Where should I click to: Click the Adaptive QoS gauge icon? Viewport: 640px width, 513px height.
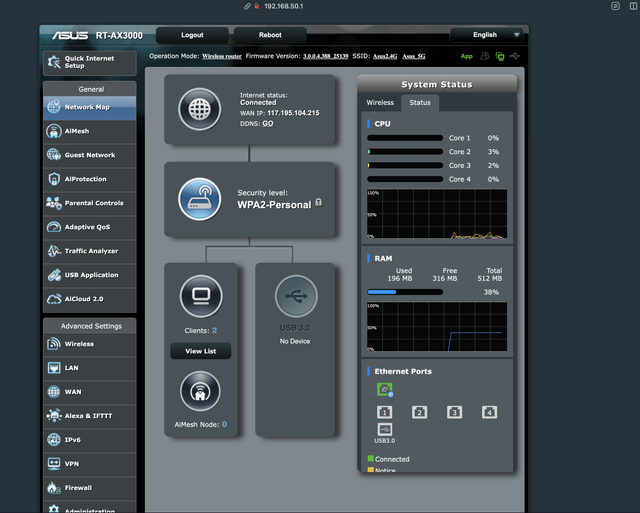pos(54,227)
